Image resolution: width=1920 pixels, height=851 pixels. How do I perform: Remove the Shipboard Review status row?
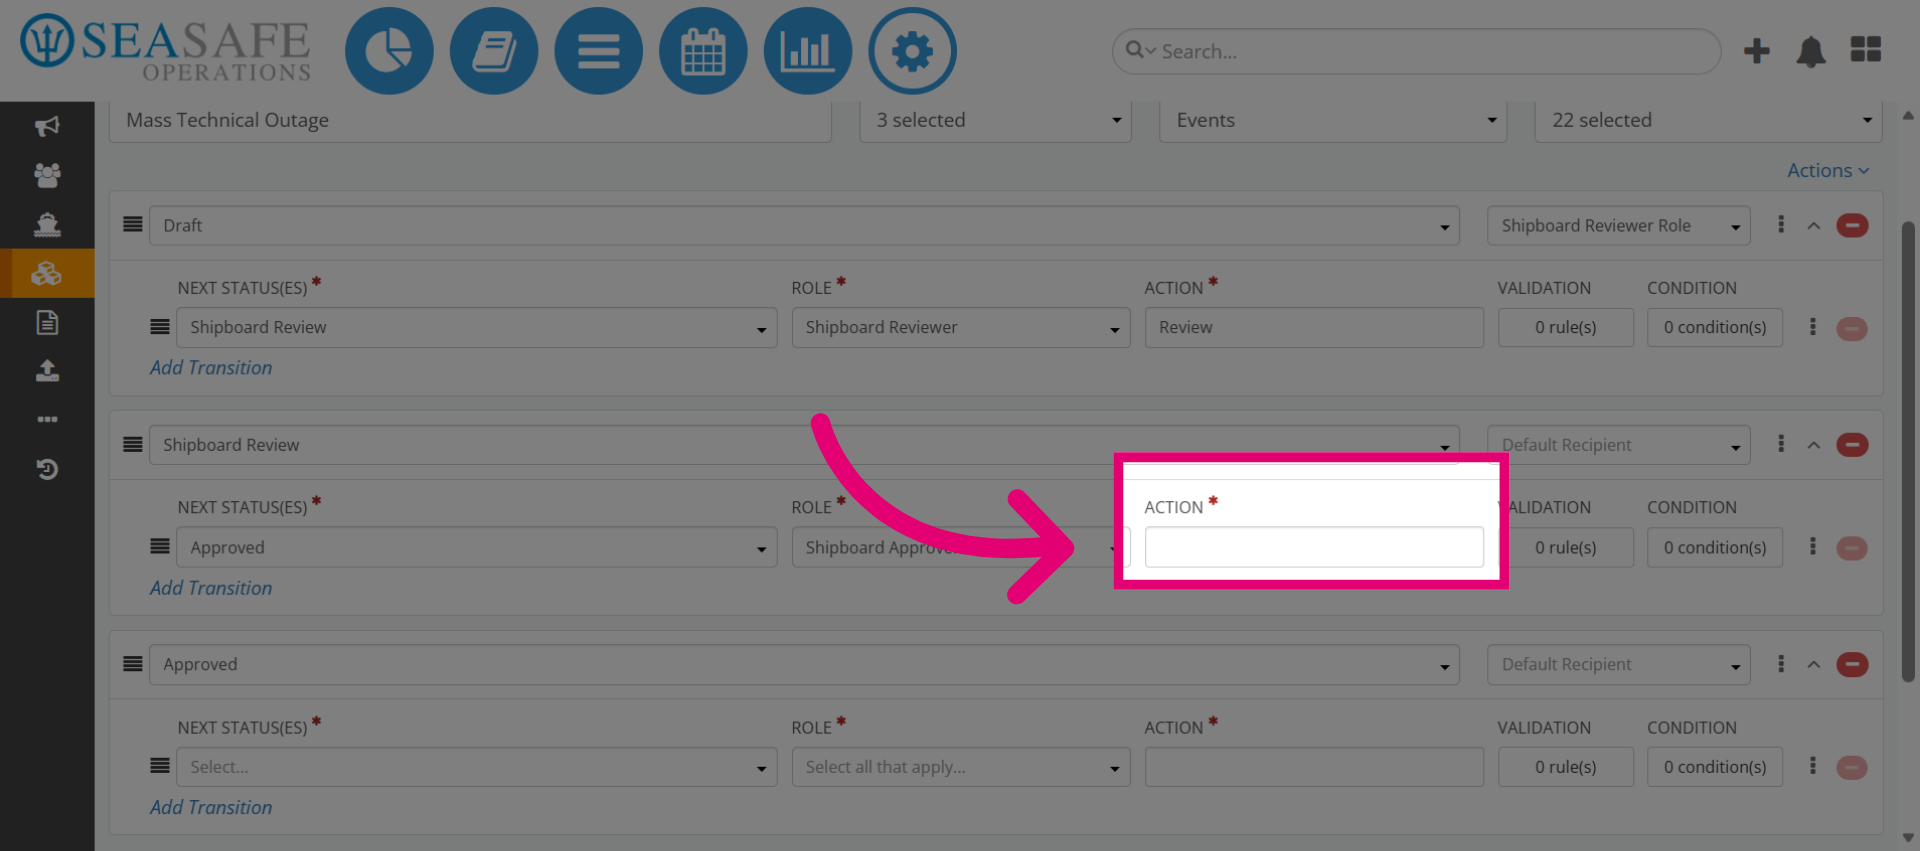pyautogui.click(x=1852, y=445)
